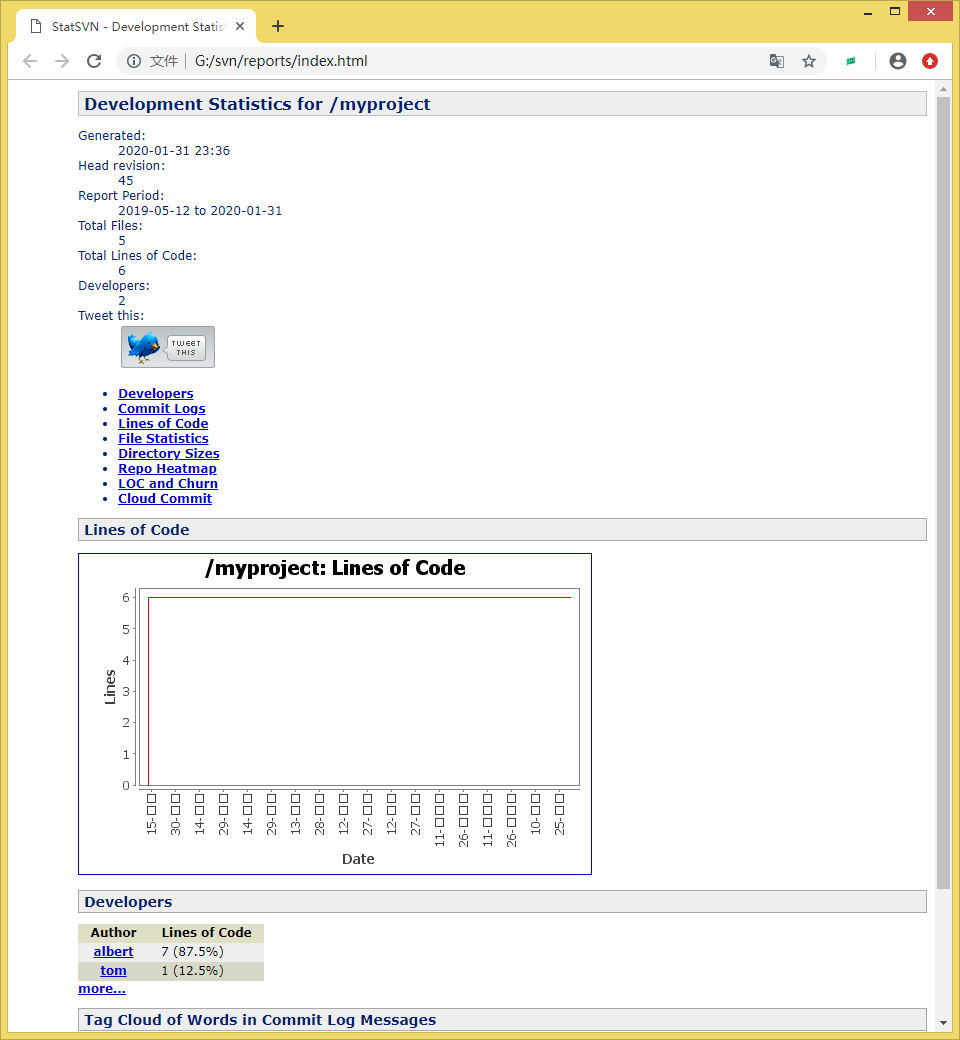Select the generated date 2020-01-31 23:36
The height and width of the screenshot is (1040, 960).
tap(174, 151)
